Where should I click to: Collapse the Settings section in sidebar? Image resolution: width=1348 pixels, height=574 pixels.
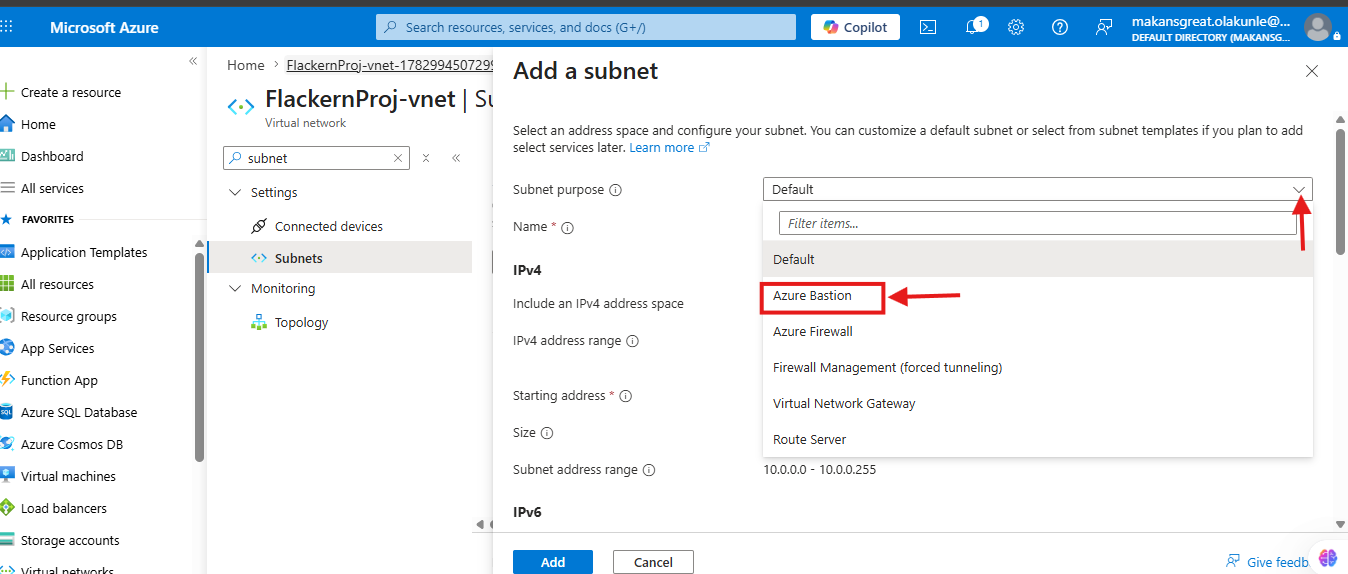point(235,193)
